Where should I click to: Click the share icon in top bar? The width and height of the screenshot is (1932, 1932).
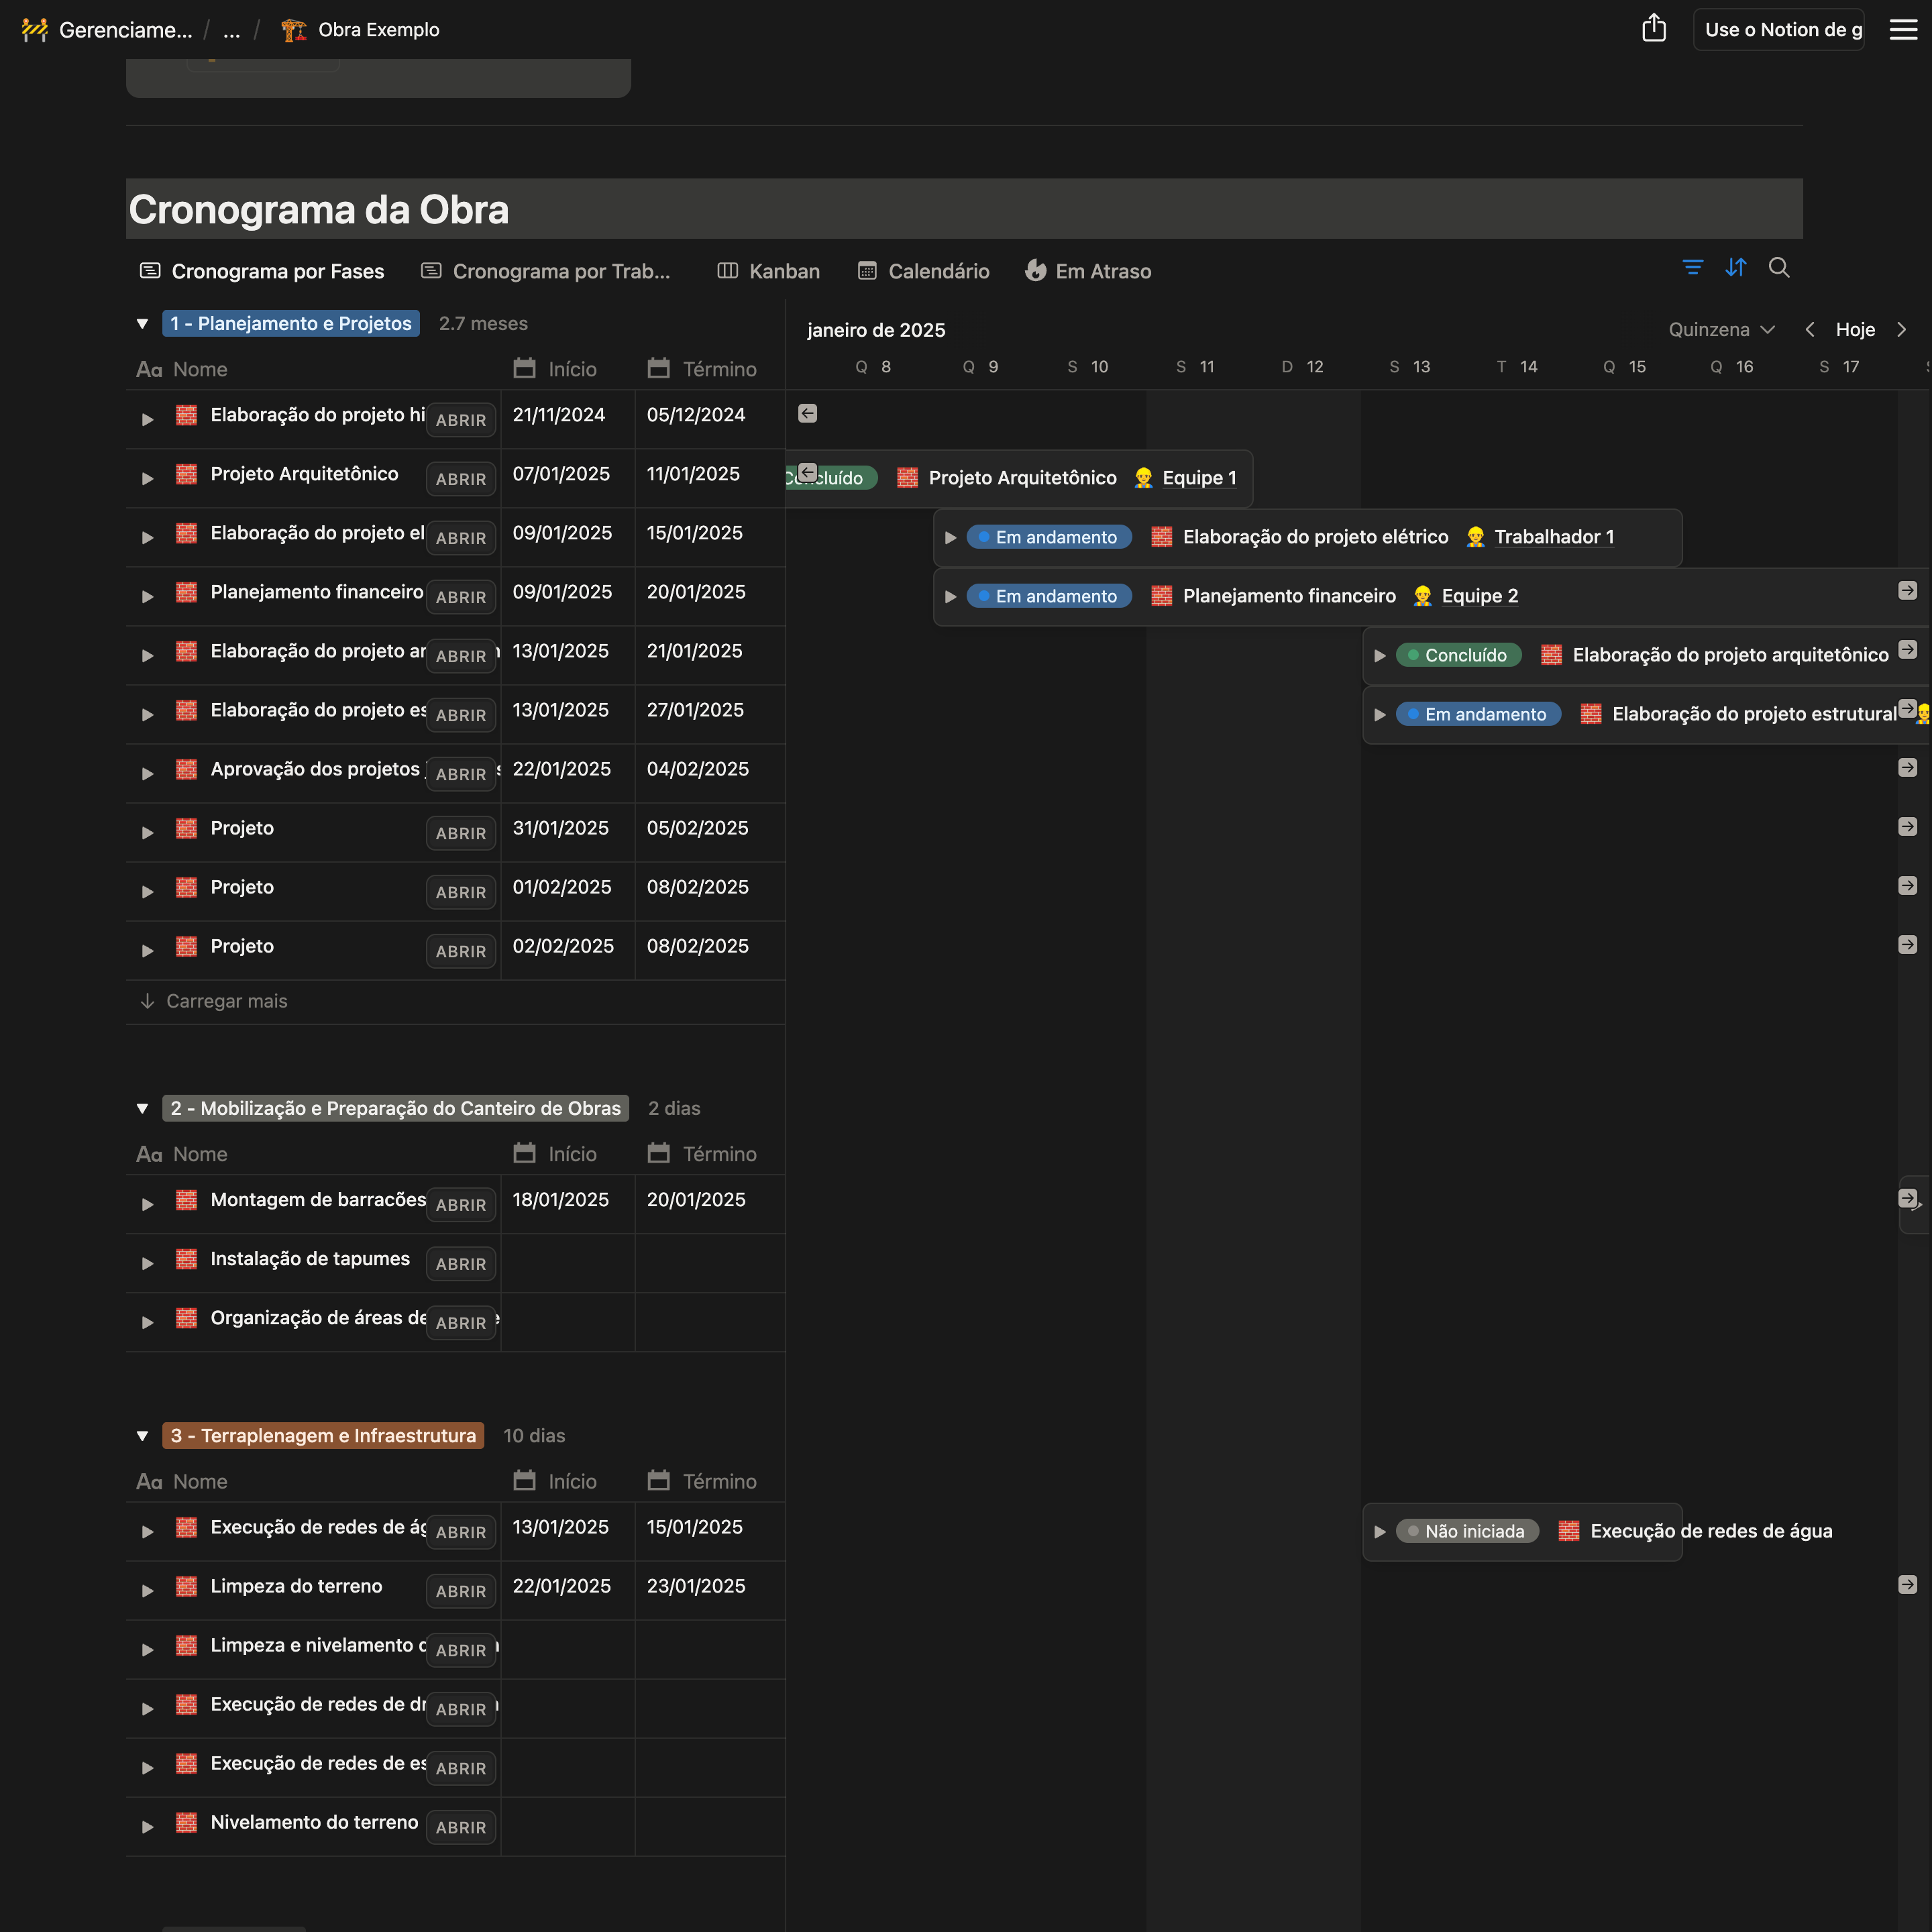[x=1653, y=29]
